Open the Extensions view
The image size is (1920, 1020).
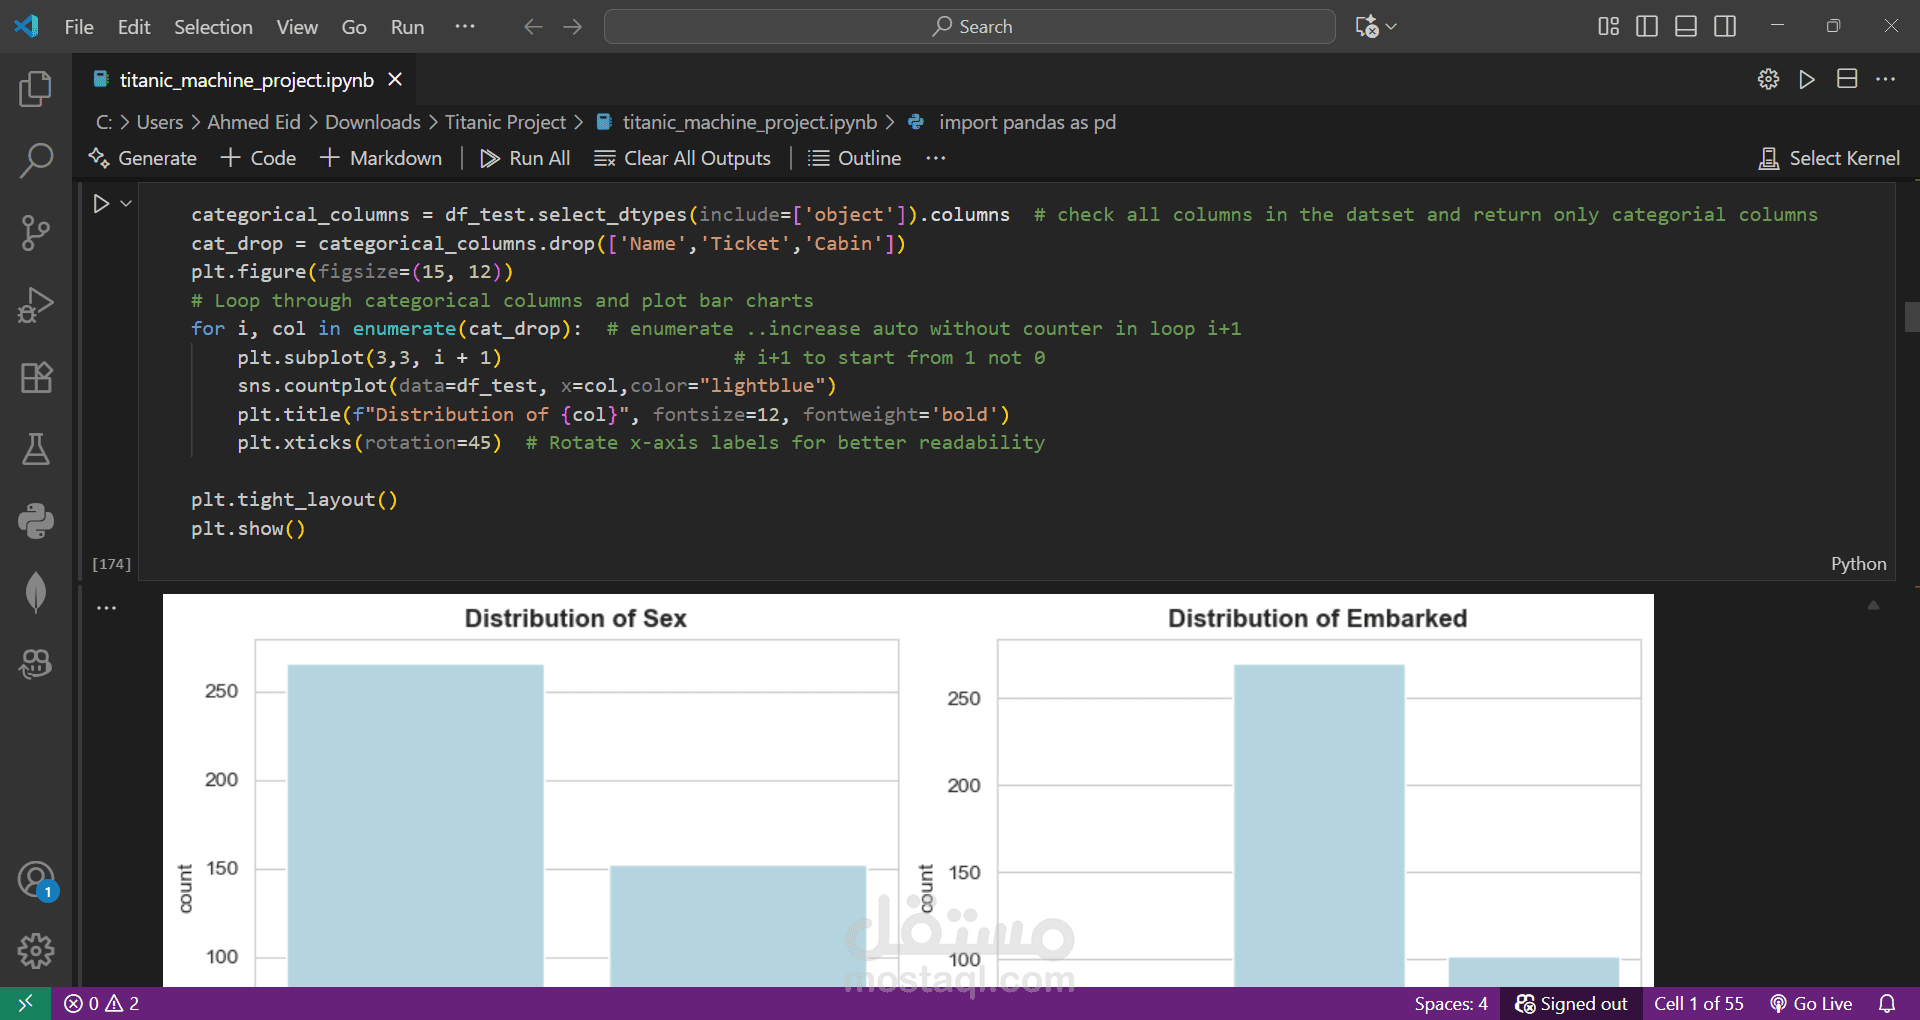click(36, 377)
